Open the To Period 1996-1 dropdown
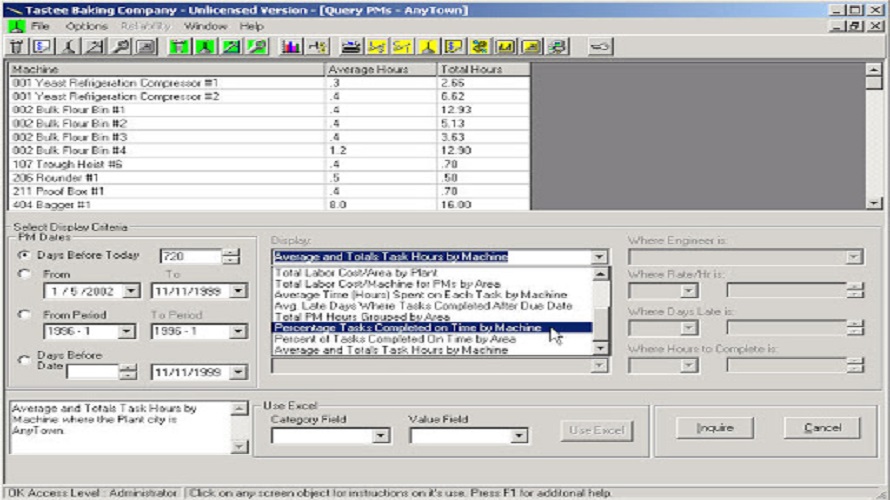The width and height of the screenshot is (890, 500). pyautogui.click(x=238, y=331)
